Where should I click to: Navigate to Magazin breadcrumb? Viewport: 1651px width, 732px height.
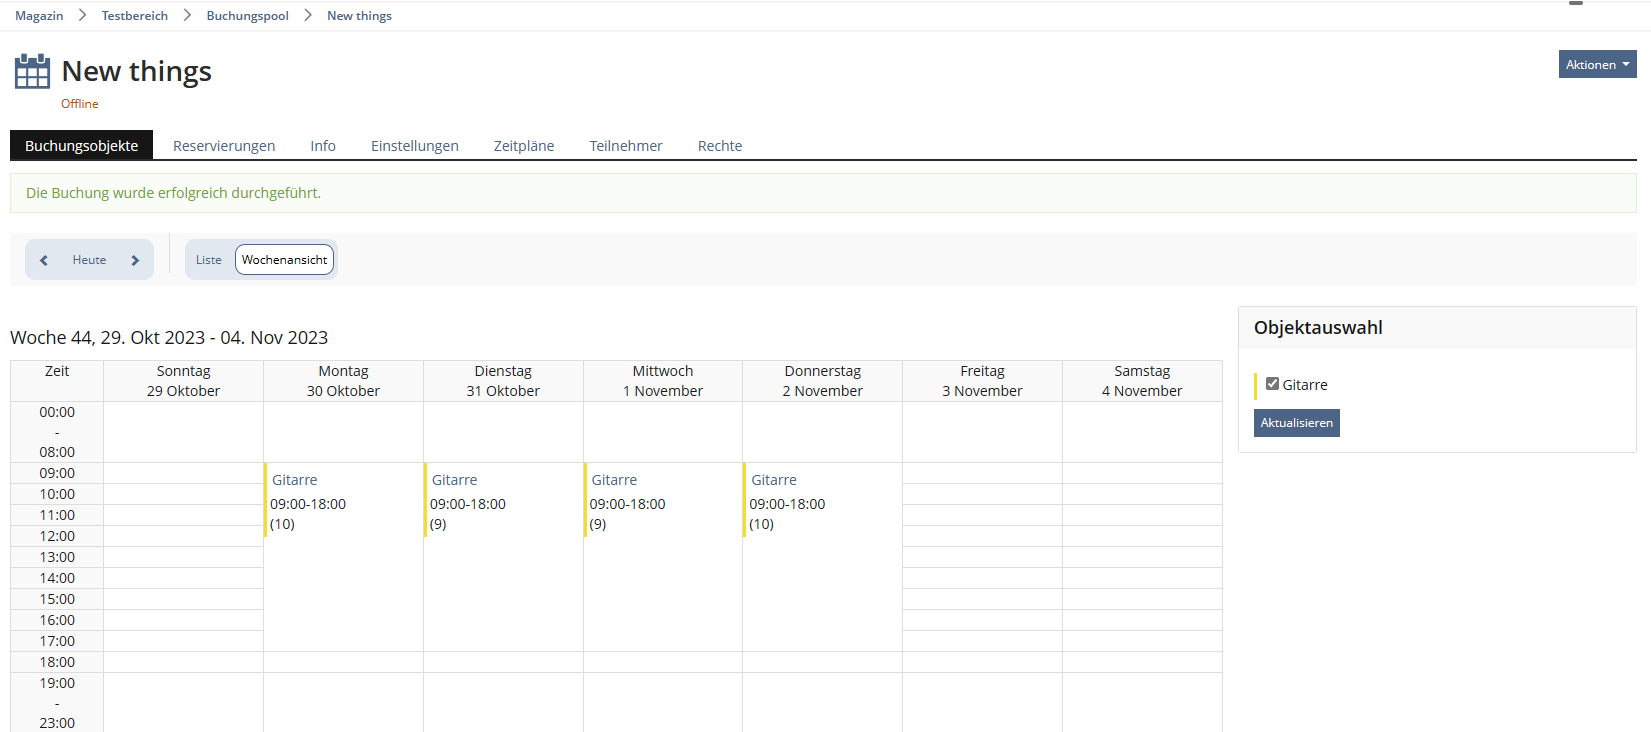[39, 16]
